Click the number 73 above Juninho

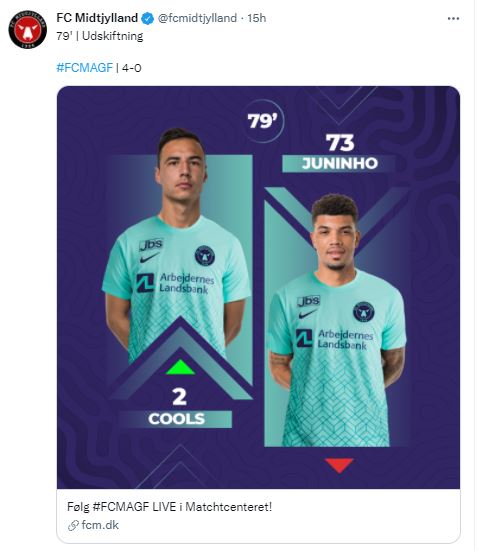pyautogui.click(x=340, y=143)
